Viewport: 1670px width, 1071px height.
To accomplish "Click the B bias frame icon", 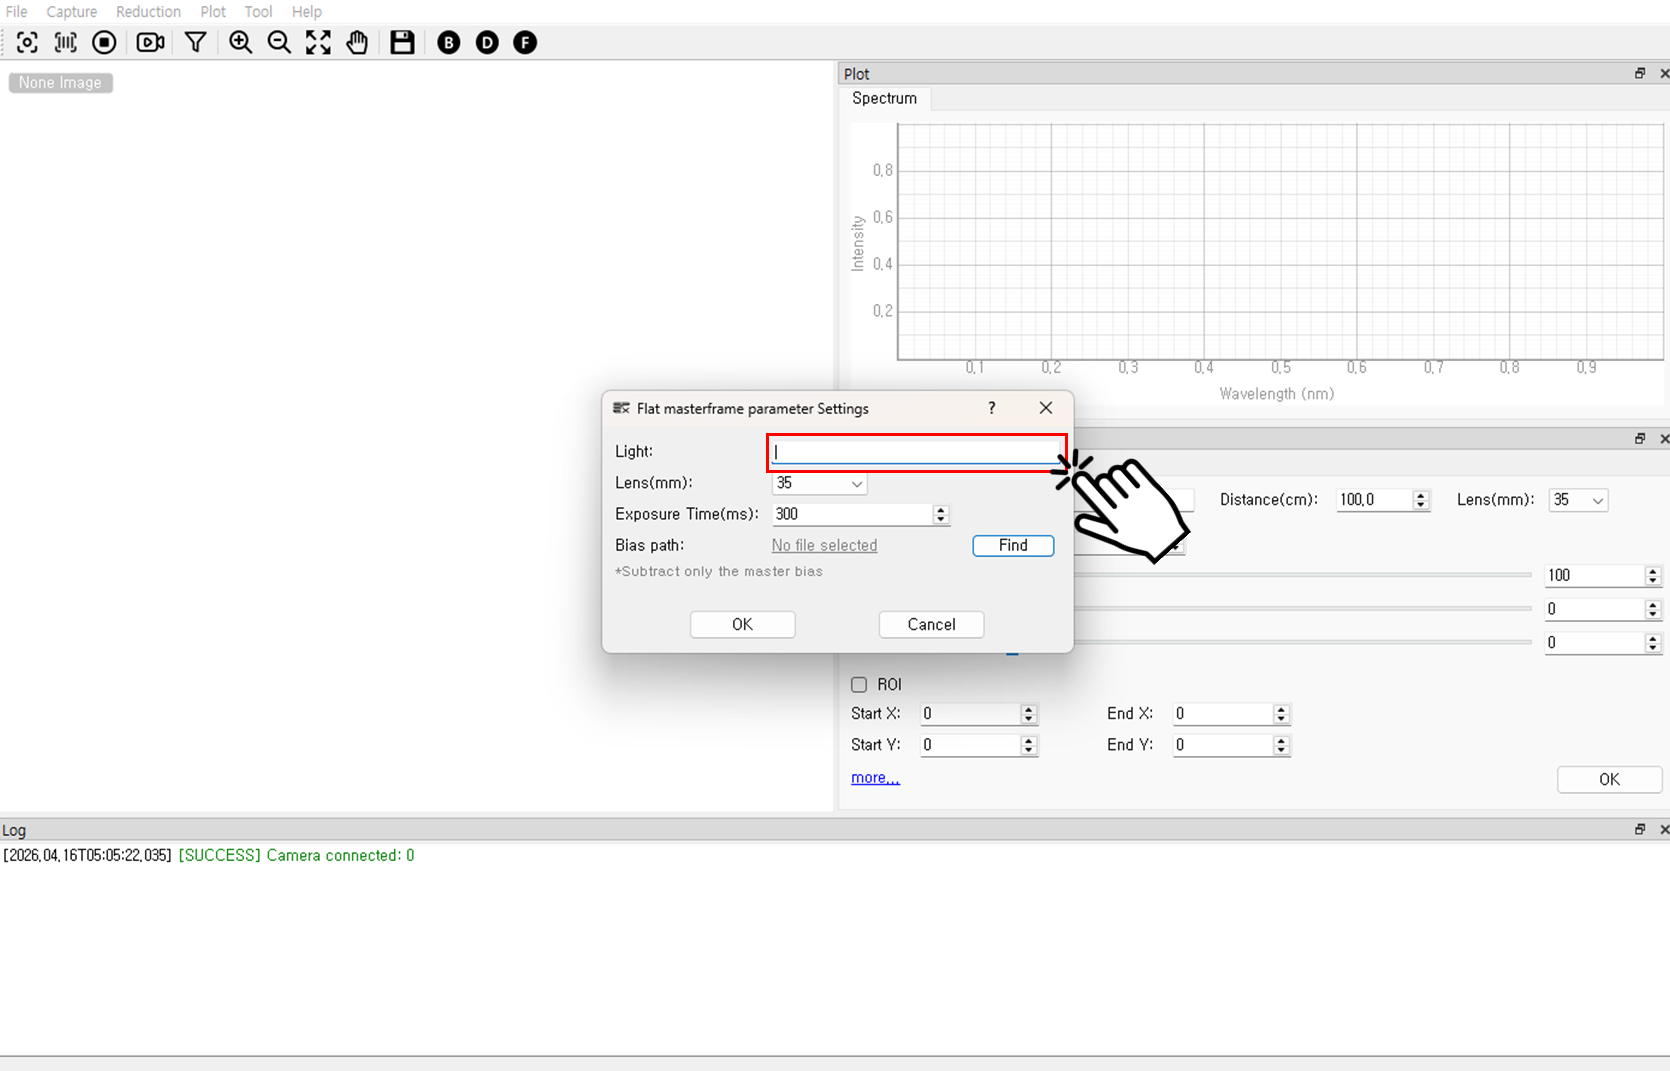I will 449,42.
